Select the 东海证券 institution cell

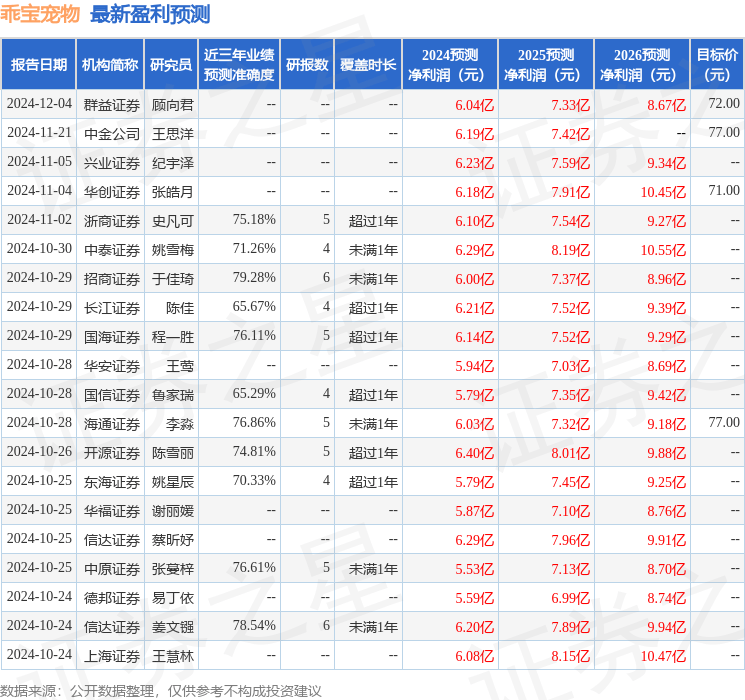pos(112,482)
